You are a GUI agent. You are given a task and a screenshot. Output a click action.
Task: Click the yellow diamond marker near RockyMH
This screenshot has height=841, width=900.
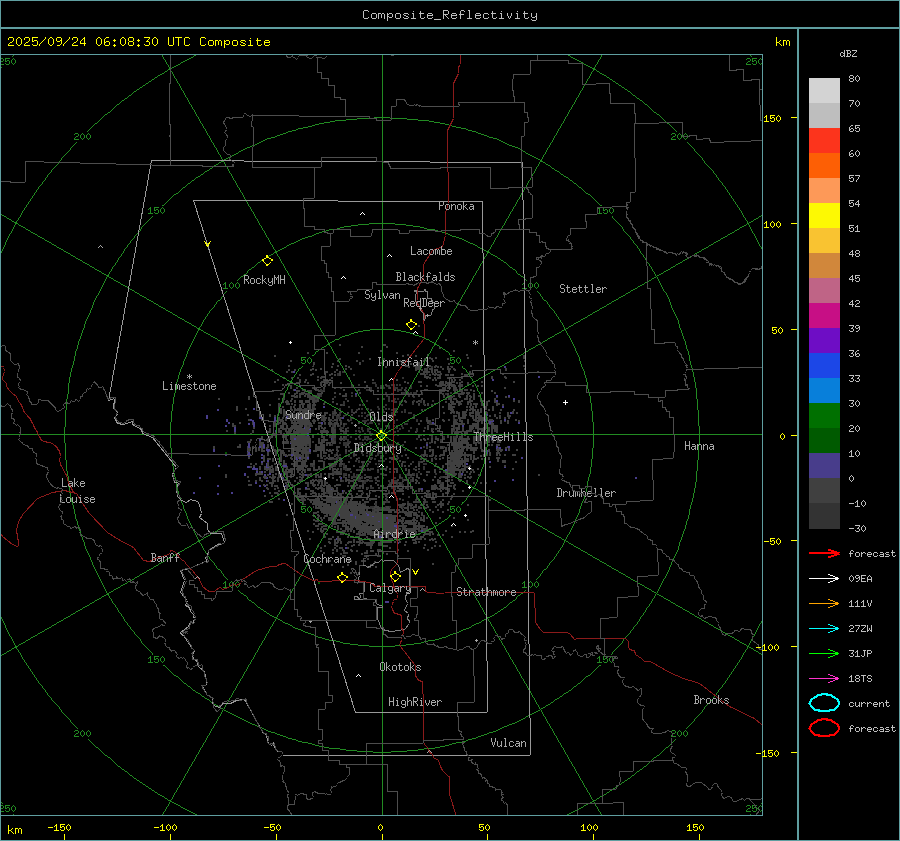tap(267, 260)
